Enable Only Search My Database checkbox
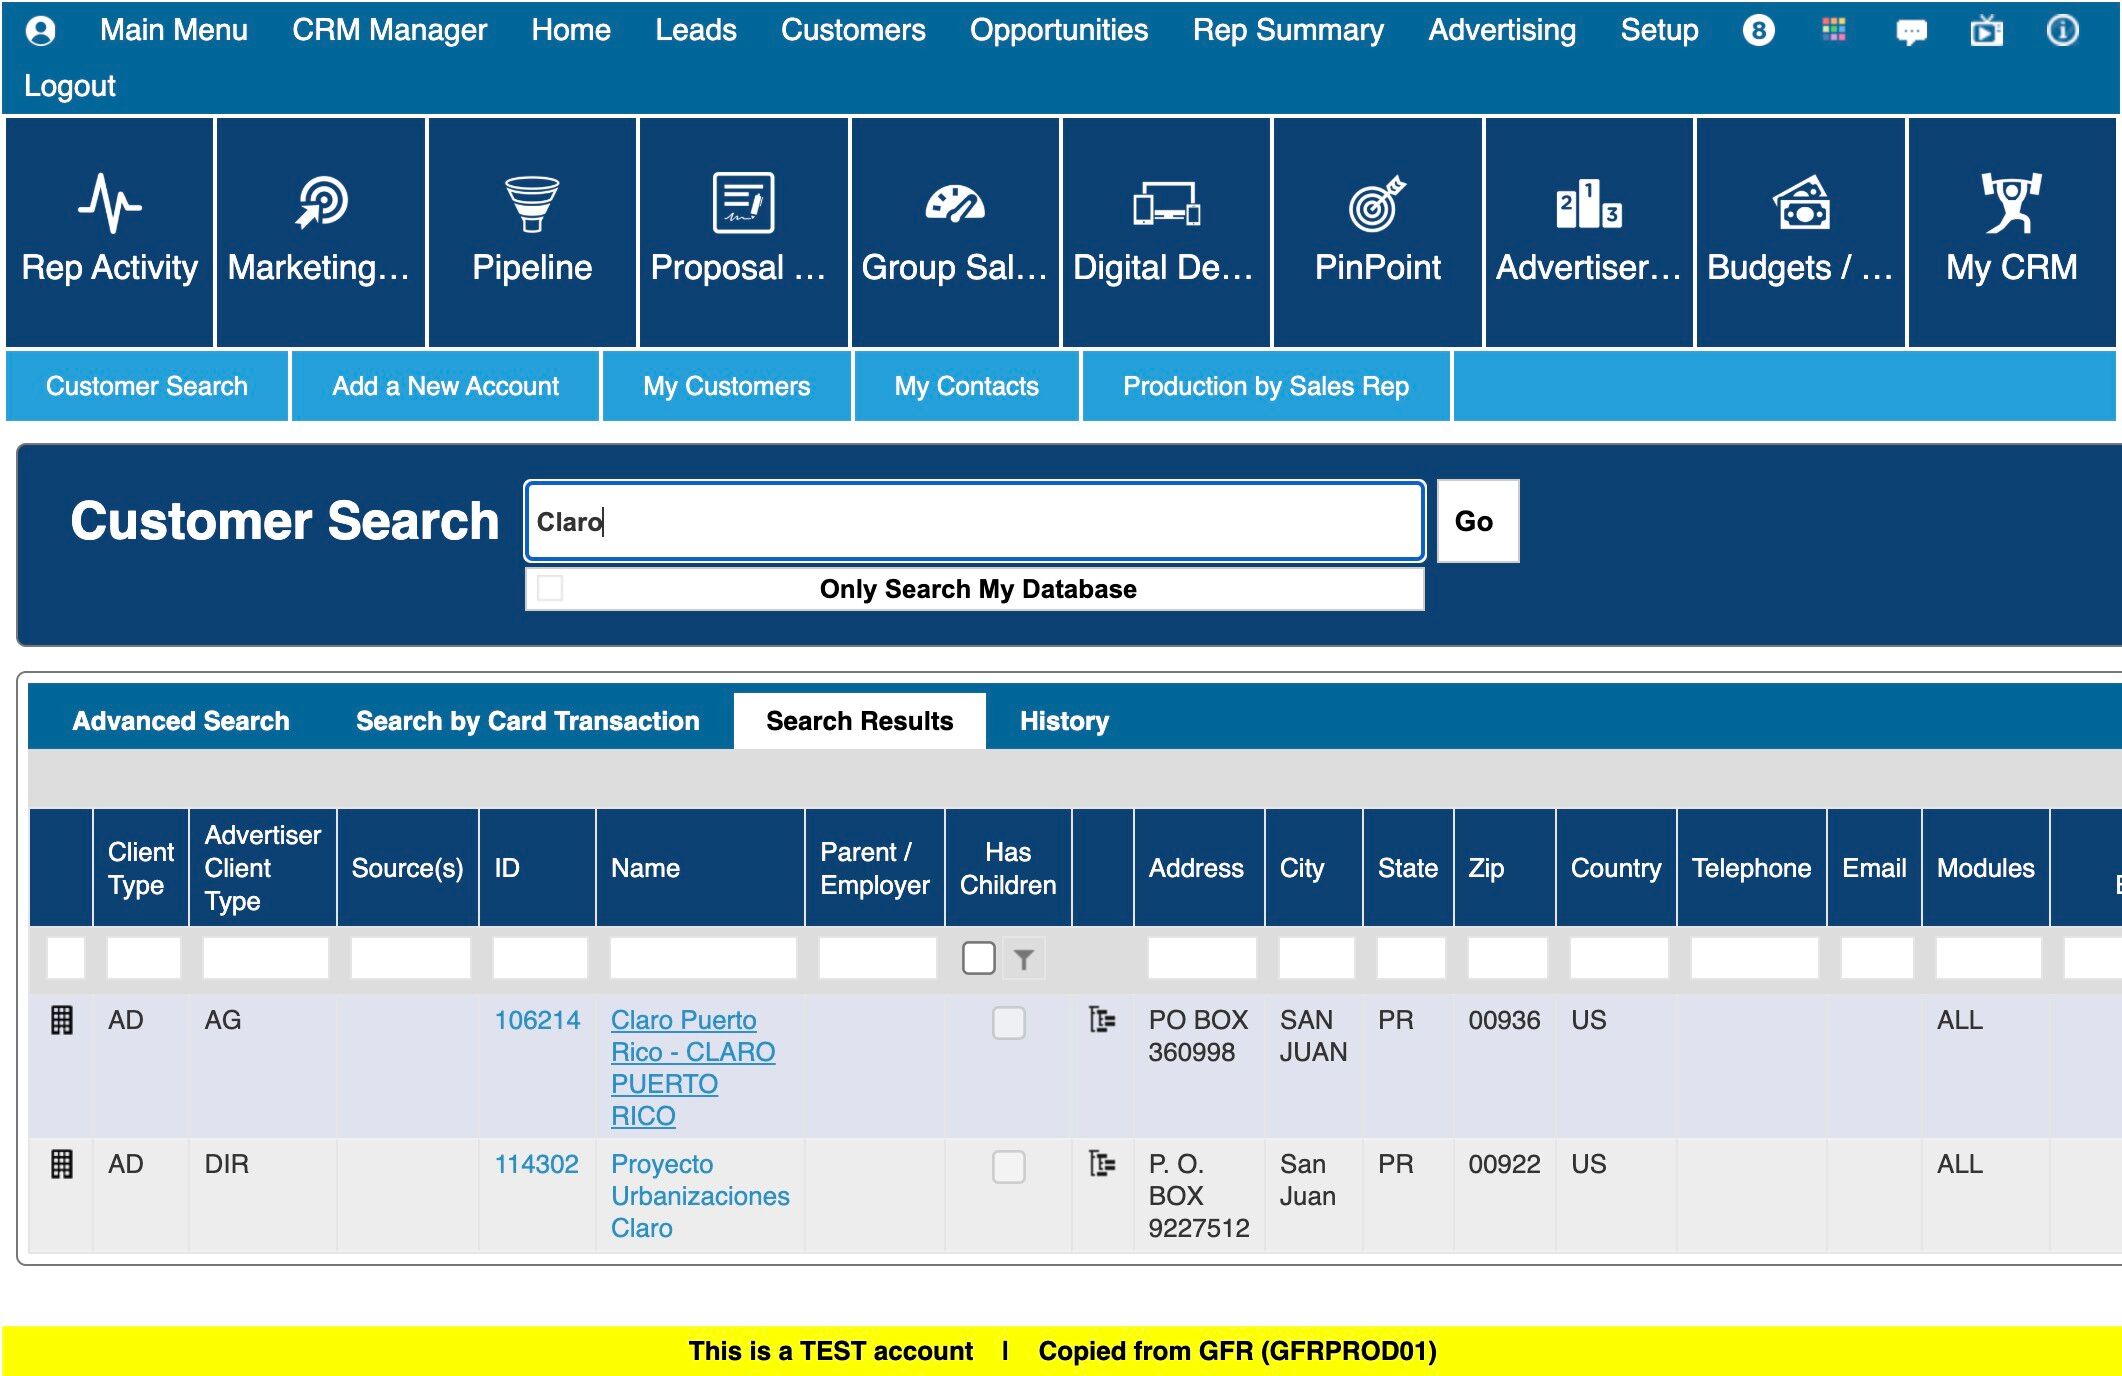 550,588
